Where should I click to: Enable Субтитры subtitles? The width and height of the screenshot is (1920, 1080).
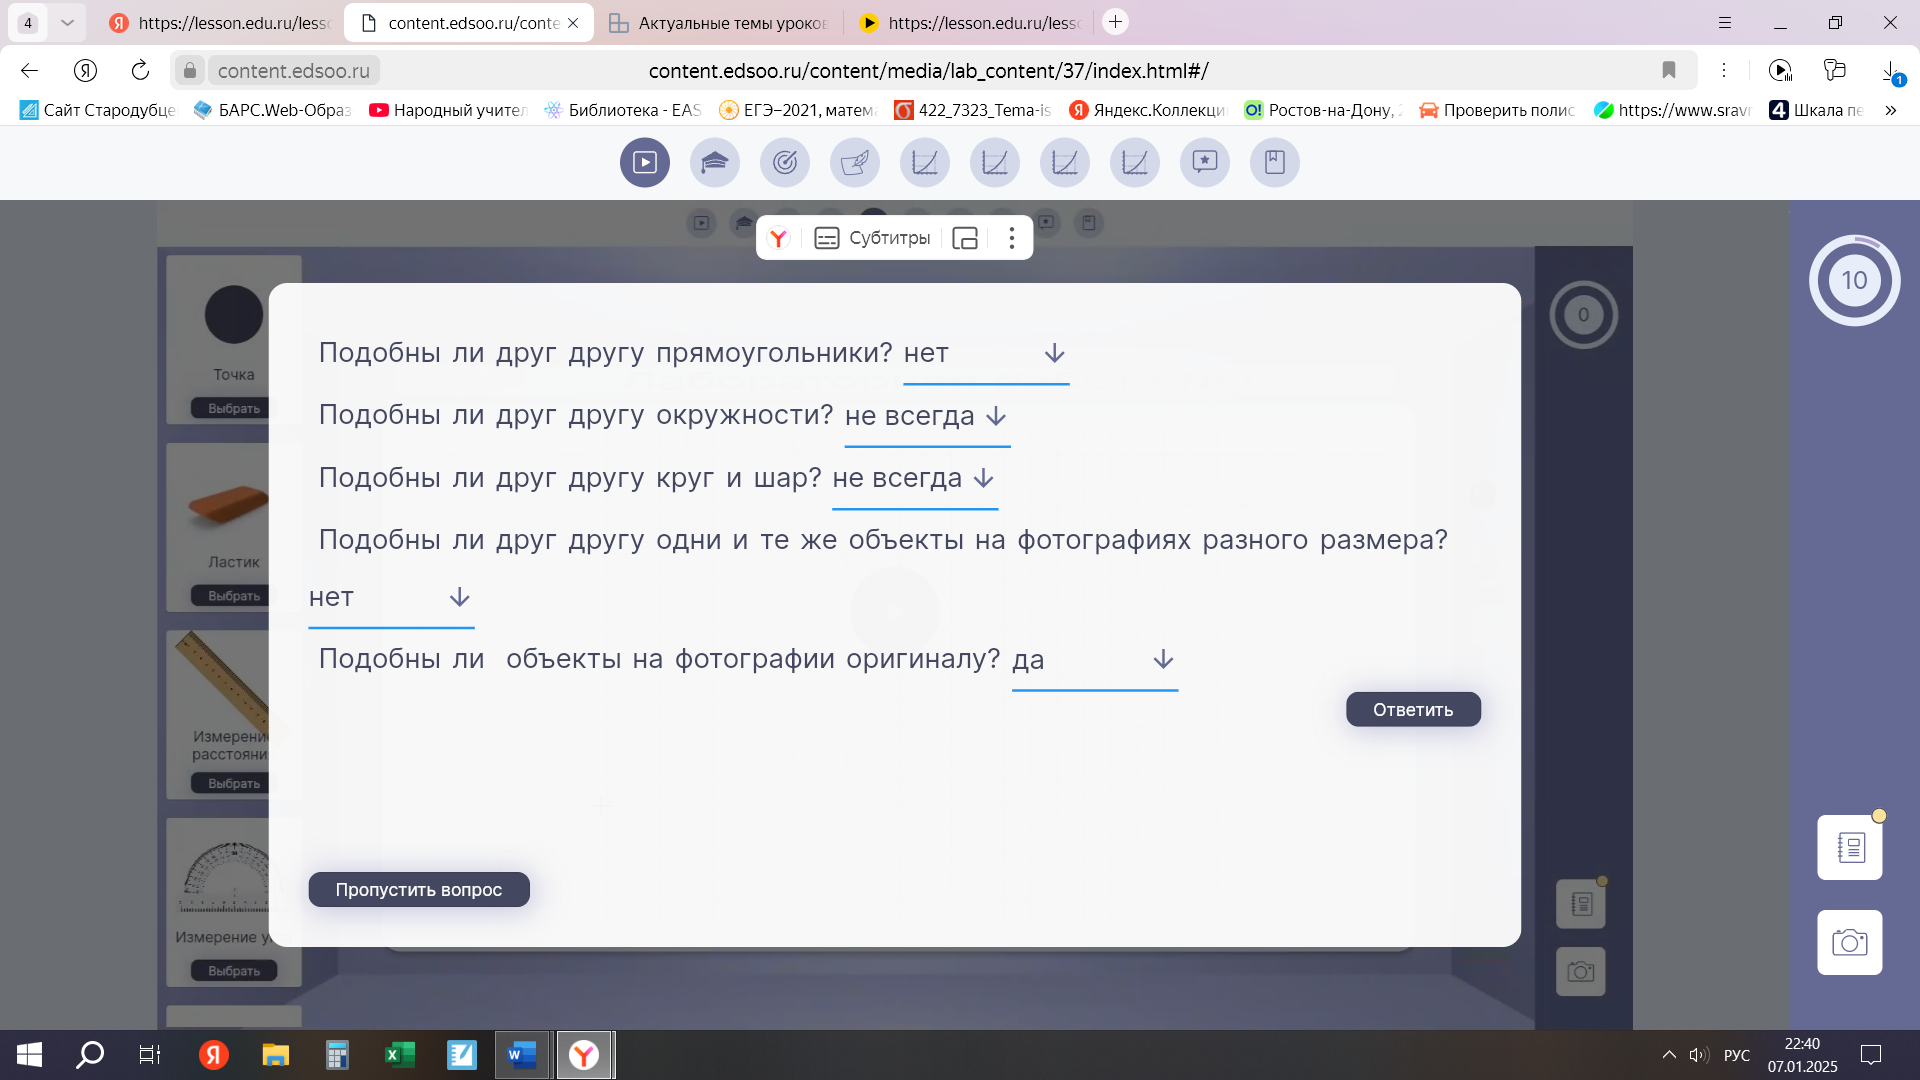tap(873, 238)
